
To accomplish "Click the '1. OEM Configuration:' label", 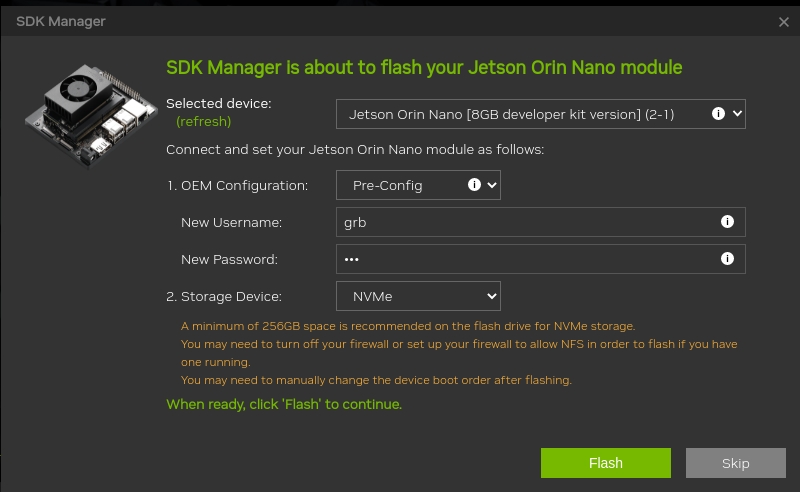I will (x=237, y=185).
